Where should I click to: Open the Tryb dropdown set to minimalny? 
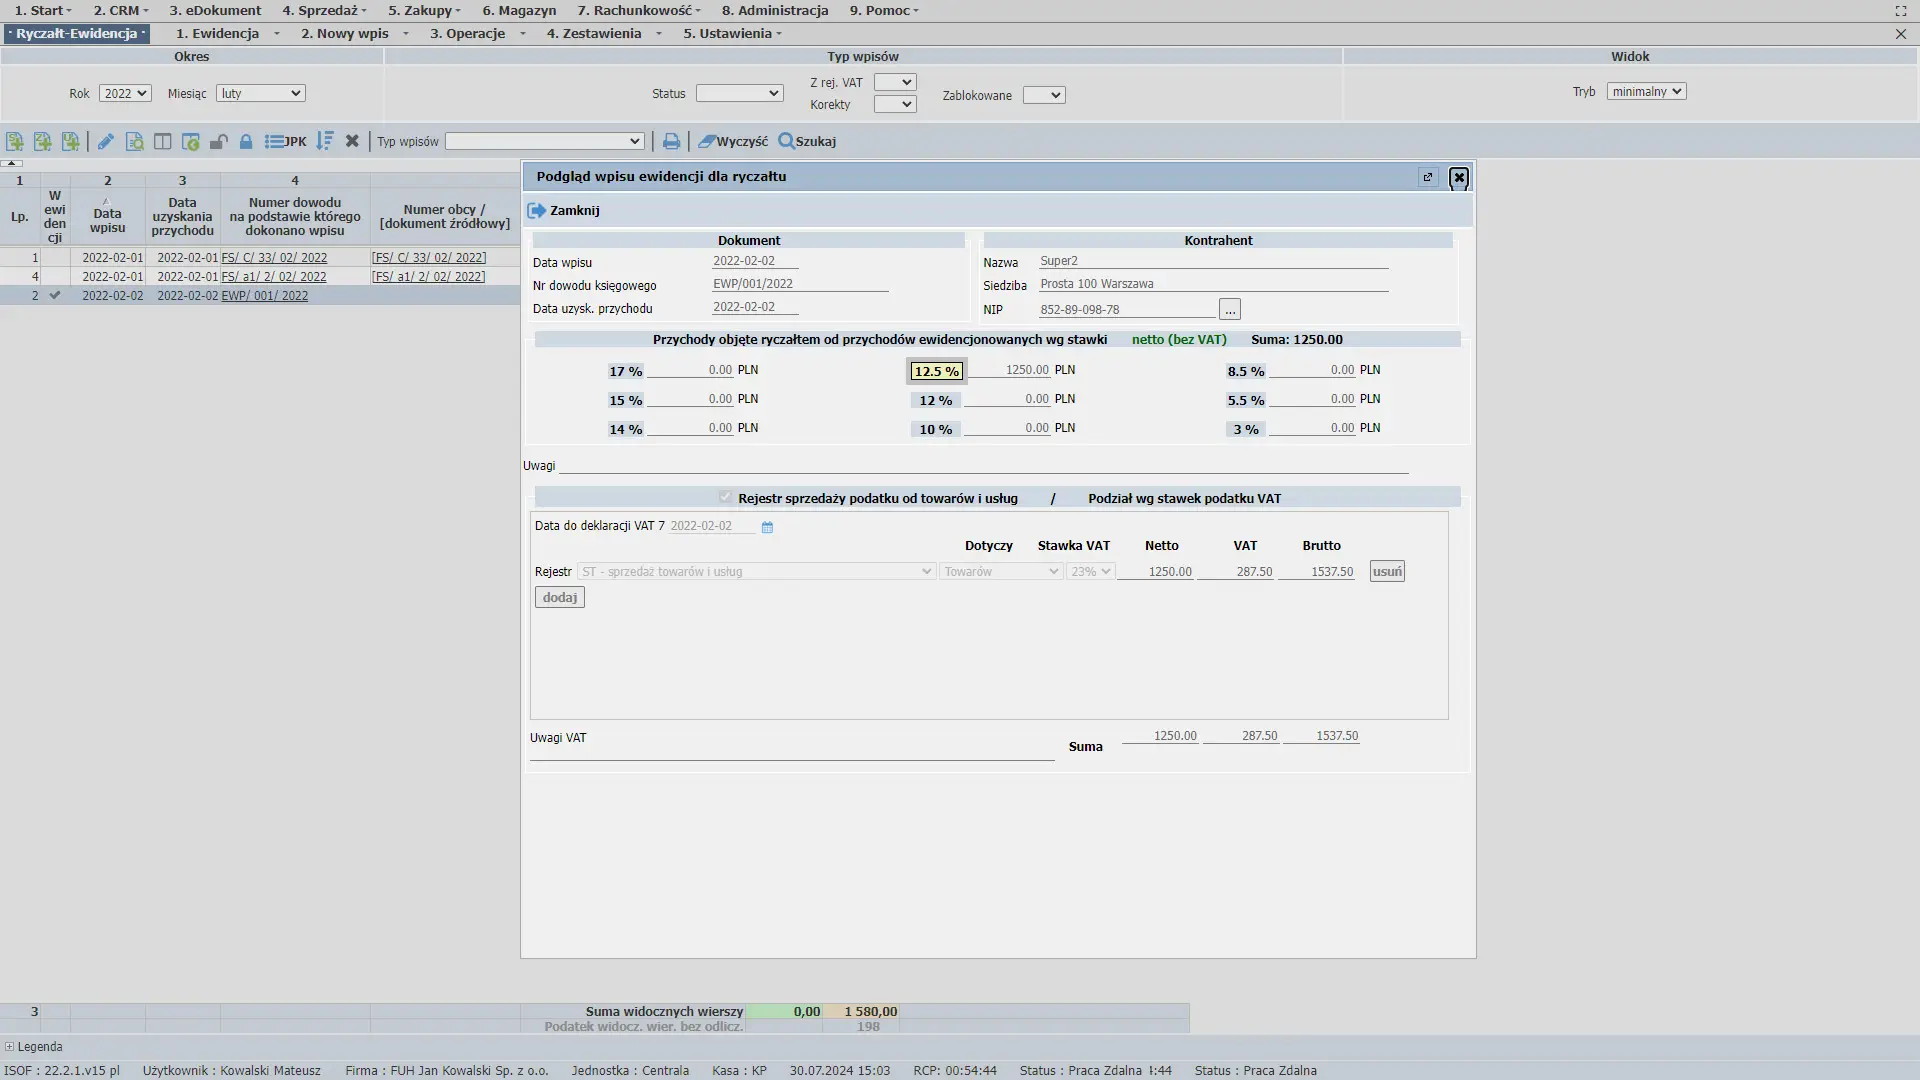(x=1646, y=91)
